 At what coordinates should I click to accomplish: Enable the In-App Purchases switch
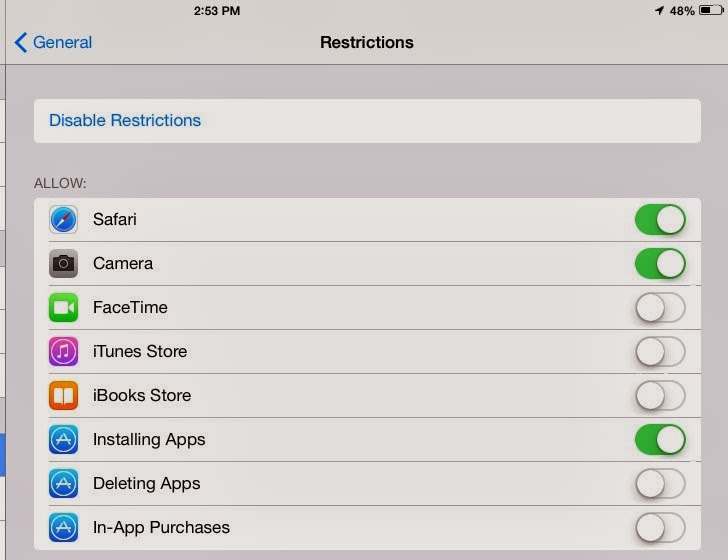[660, 527]
